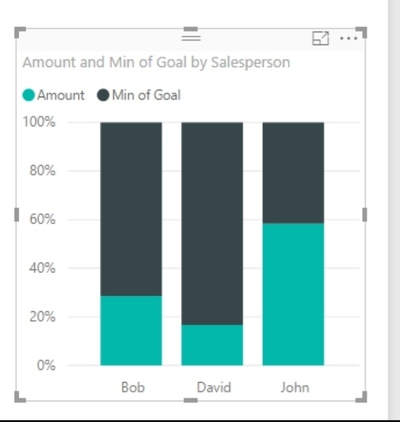Click the top-left corner resize handle
Viewport: 400px width, 422px height.
point(20,32)
